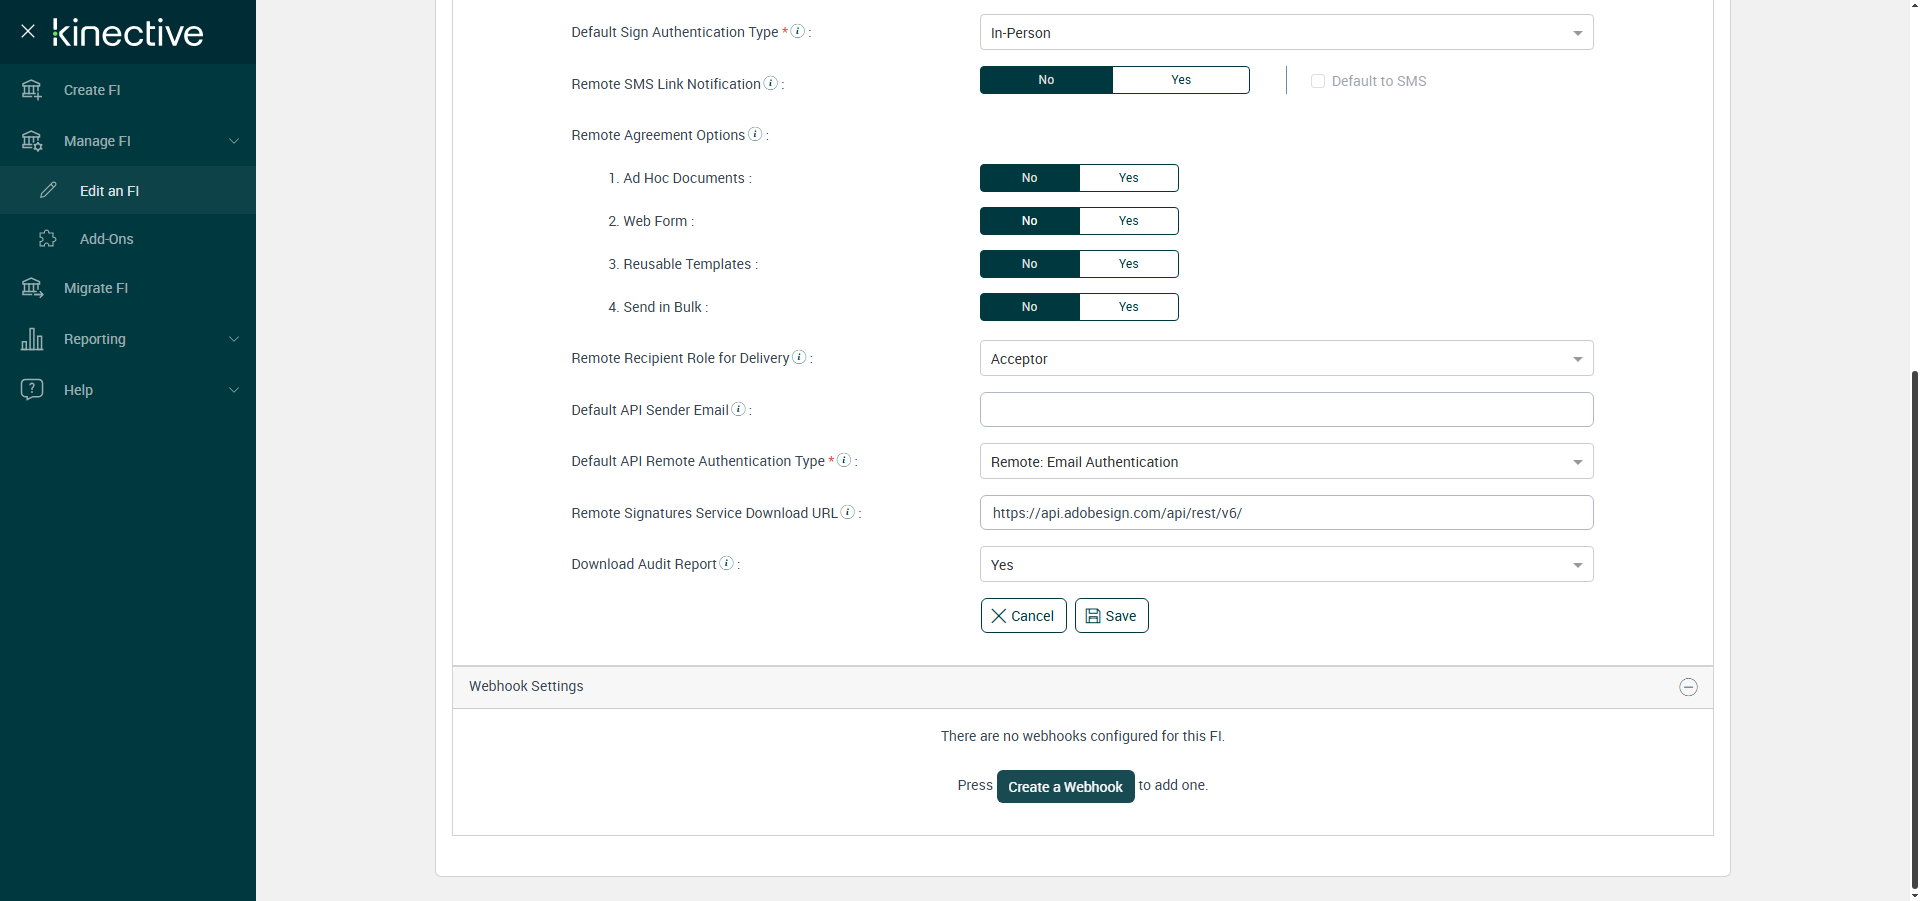Click the Kinective logo

[128, 33]
